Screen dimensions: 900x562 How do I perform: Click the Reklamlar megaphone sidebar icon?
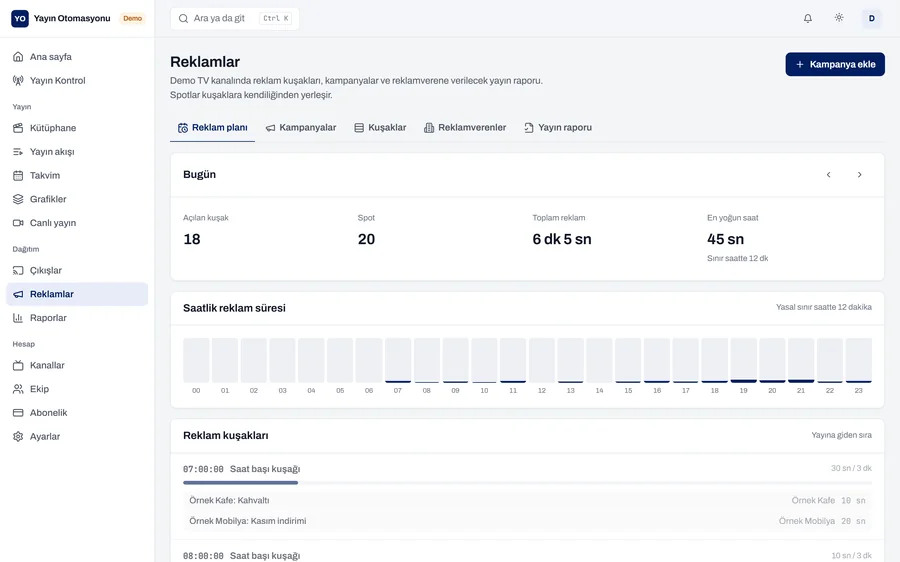[x=18, y=294]
